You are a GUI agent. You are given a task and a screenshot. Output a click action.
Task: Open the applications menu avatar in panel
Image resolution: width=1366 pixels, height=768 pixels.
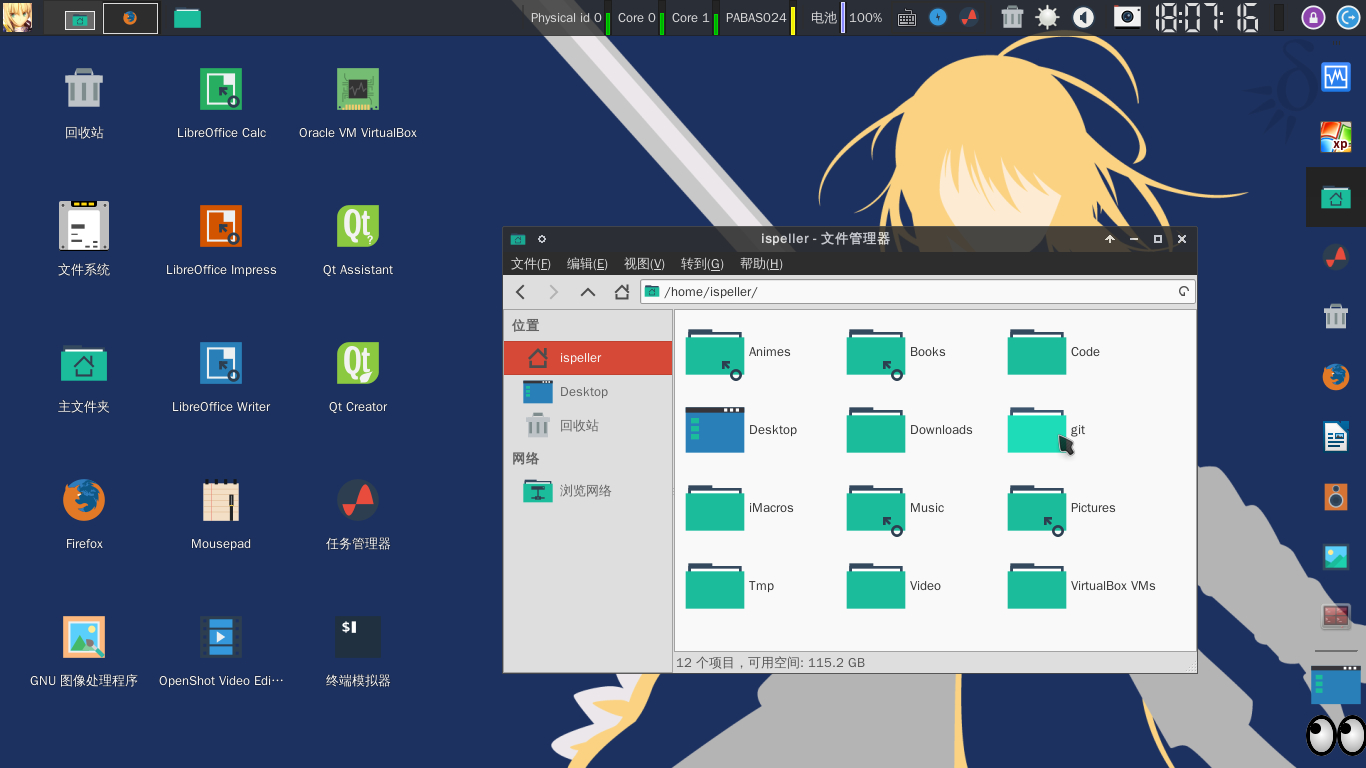[x=17, y=17]
